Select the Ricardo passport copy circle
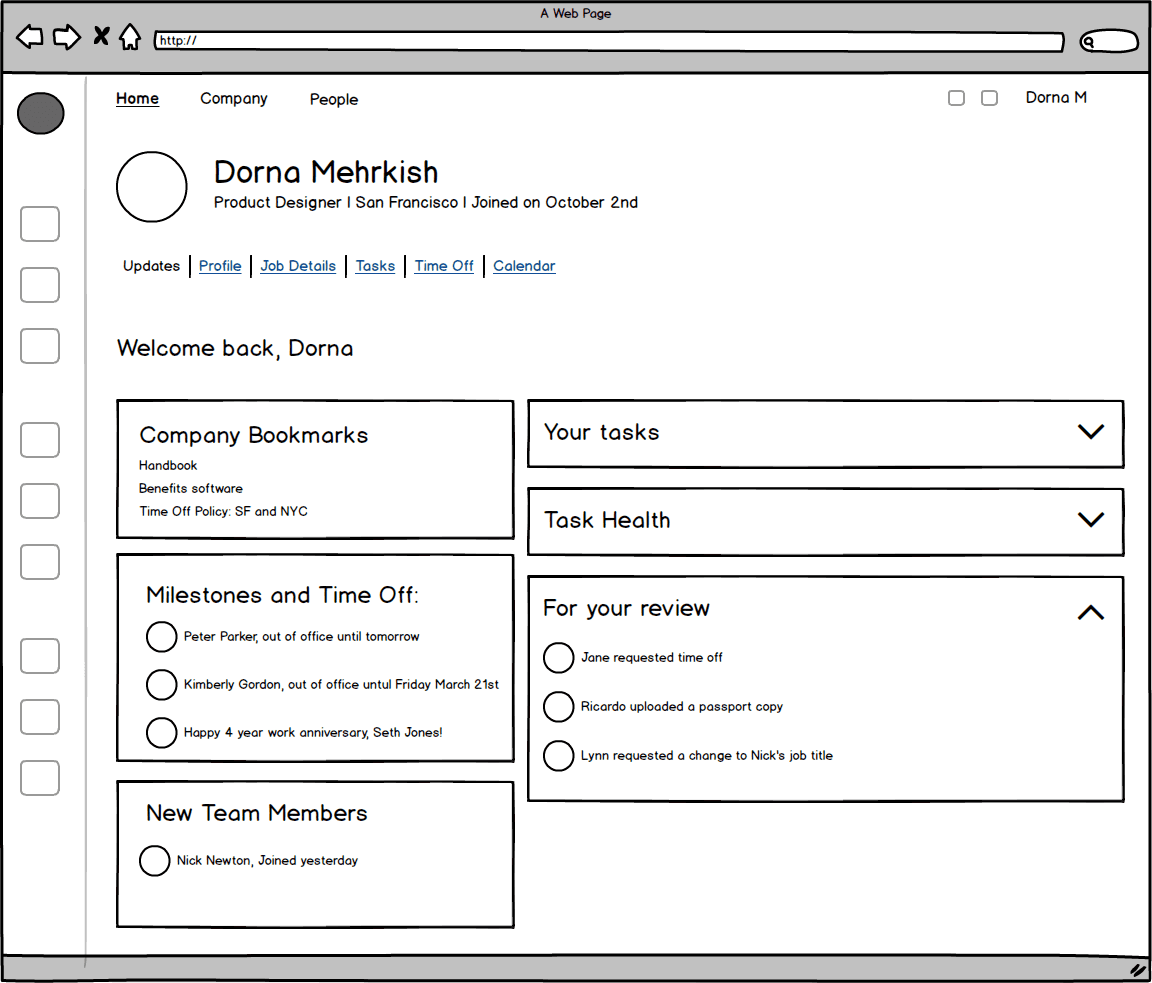 tap(558, 707)
